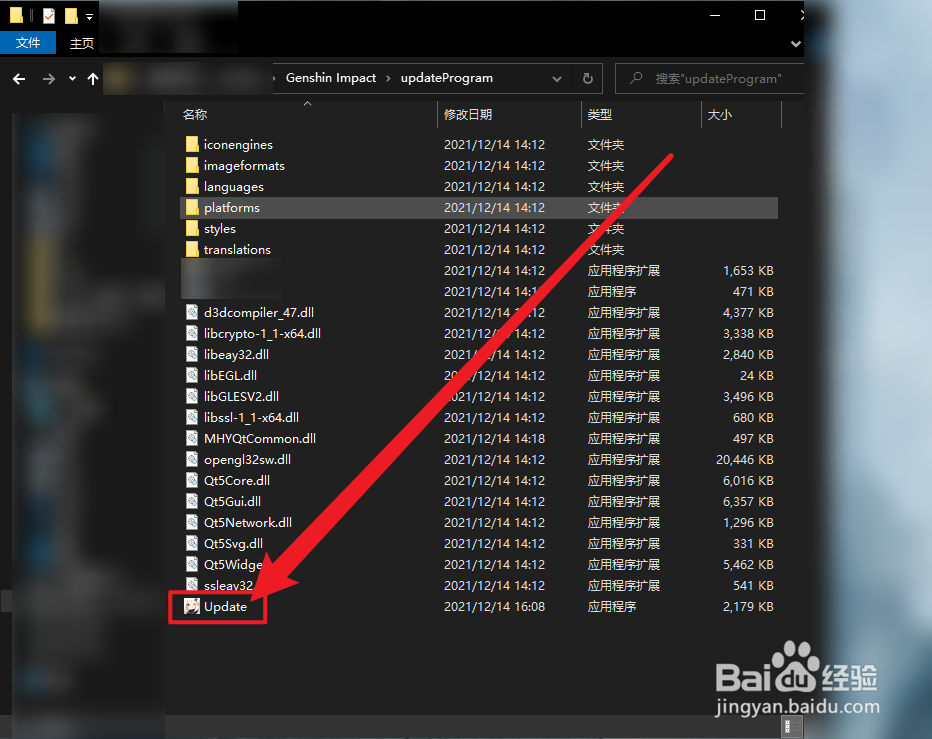The height and width of the screenshot is (739, 932).
Task: Click the properties icon in title bar
Action: tap(49, 15)
